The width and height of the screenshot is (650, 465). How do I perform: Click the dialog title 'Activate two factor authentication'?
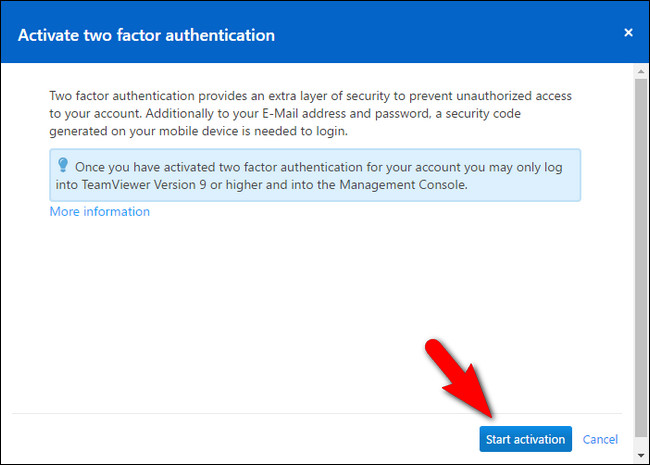click(x=147, y=35)
